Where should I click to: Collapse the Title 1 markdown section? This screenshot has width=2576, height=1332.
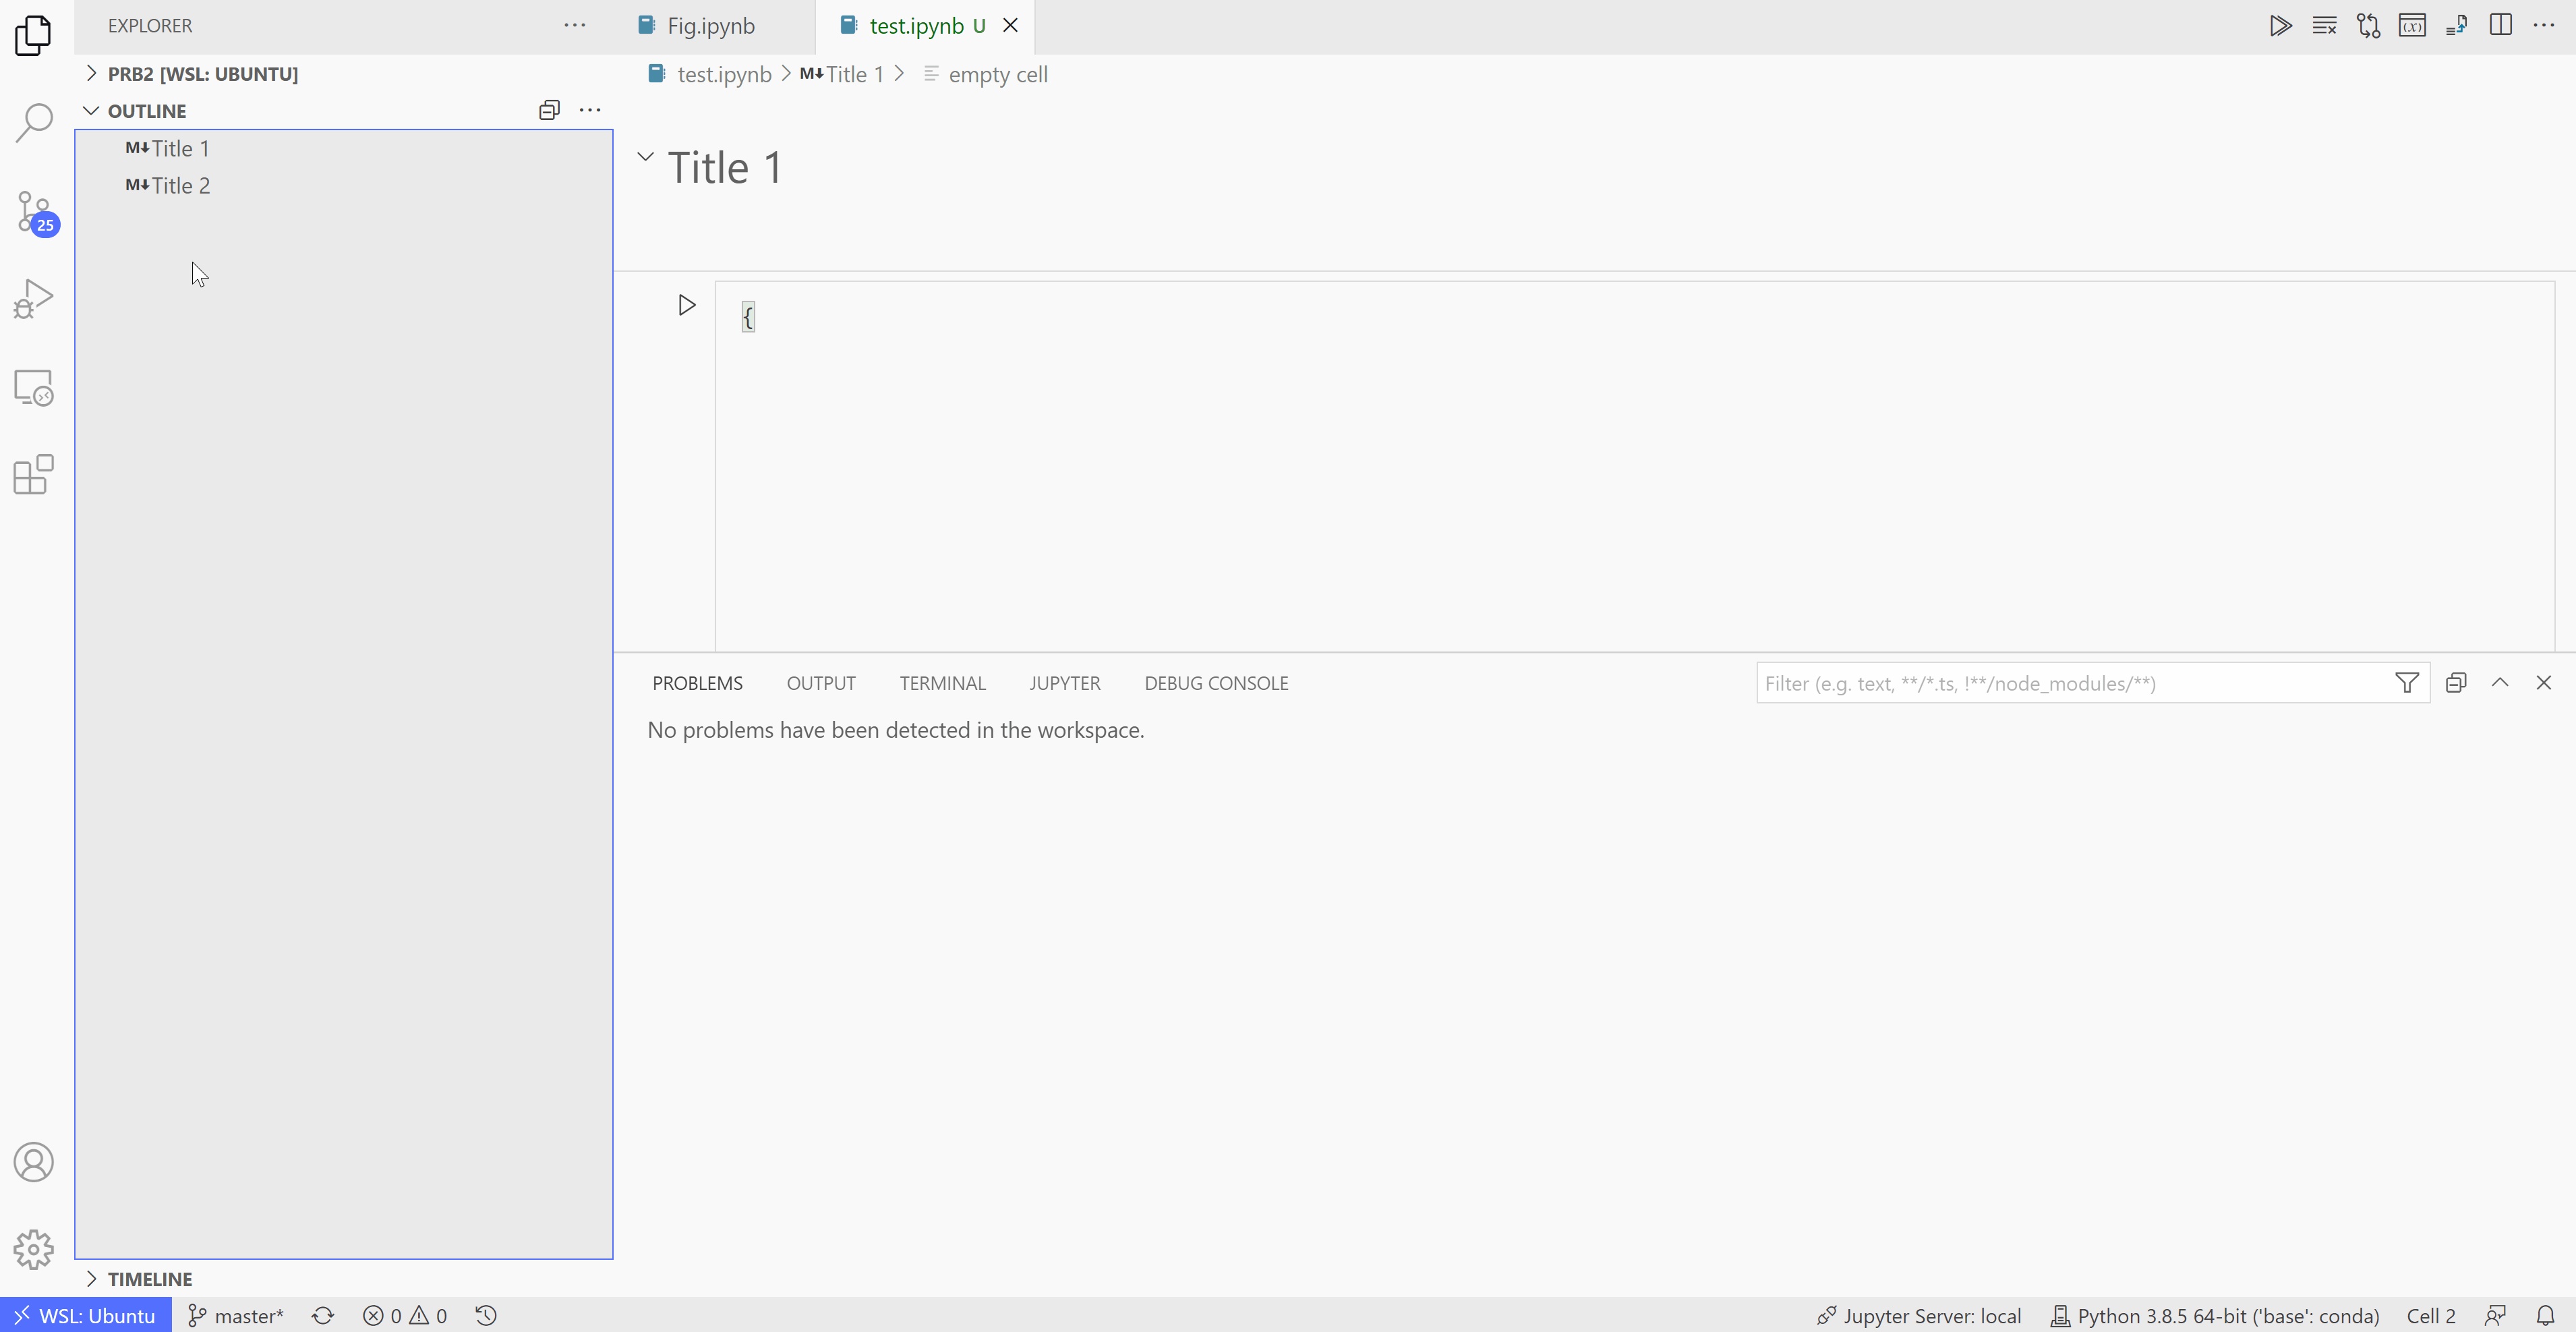(645, 156)
